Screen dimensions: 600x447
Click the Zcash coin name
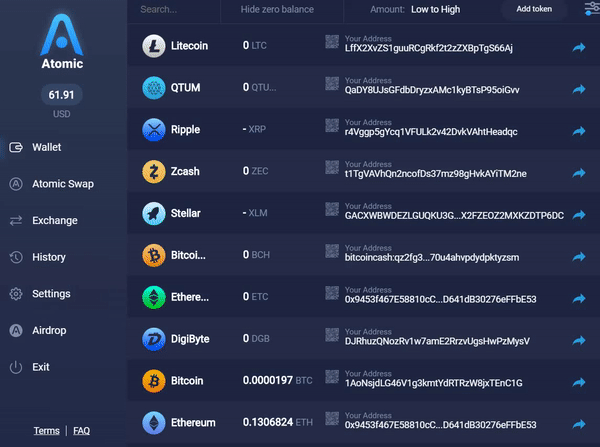[x=185, y=171]
